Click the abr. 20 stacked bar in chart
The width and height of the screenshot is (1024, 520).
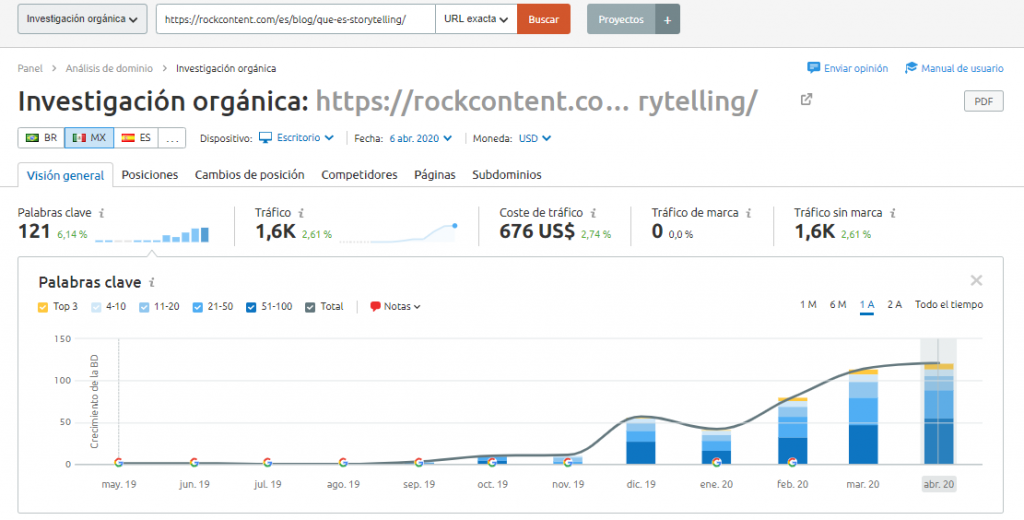coord(938,414)
